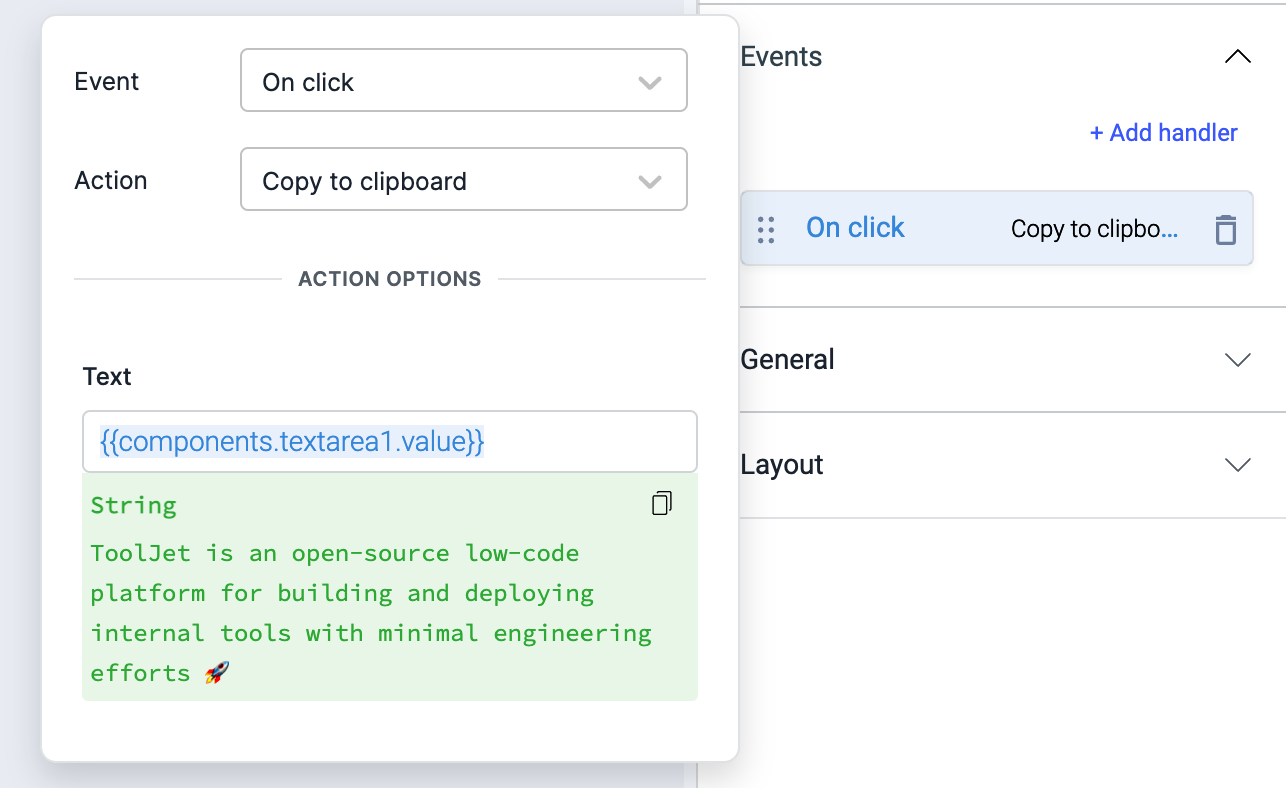Screen dimensions: 1286x788
Task: Collapse the Events section
Action: pyautogui.click(x=1238, y=57)
